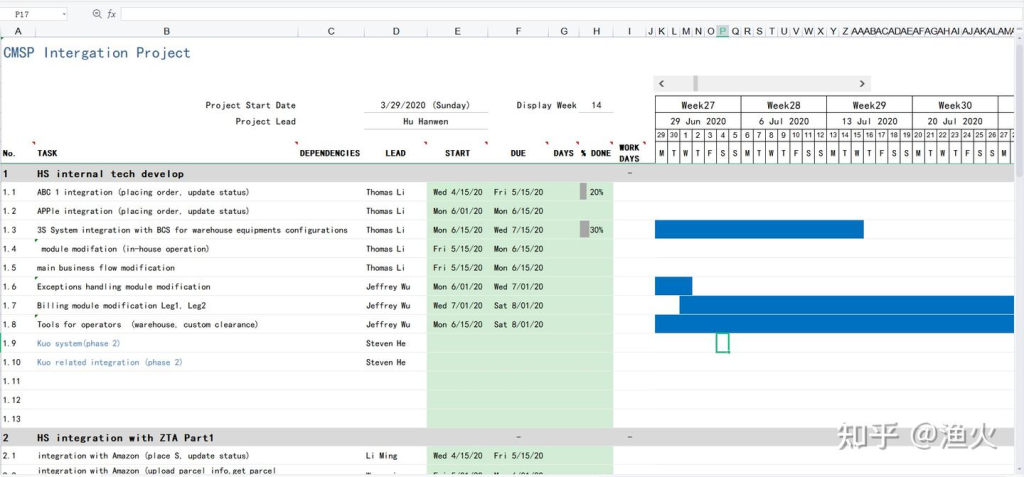Click the Week28 header in timeline
The width and height of the screenshot is (1024, 477).
click(x=783, y=105)
